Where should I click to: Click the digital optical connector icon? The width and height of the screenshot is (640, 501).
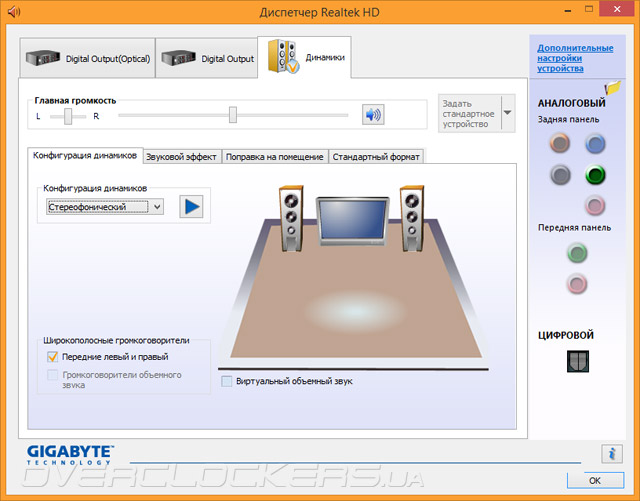(x=578, y=361)
